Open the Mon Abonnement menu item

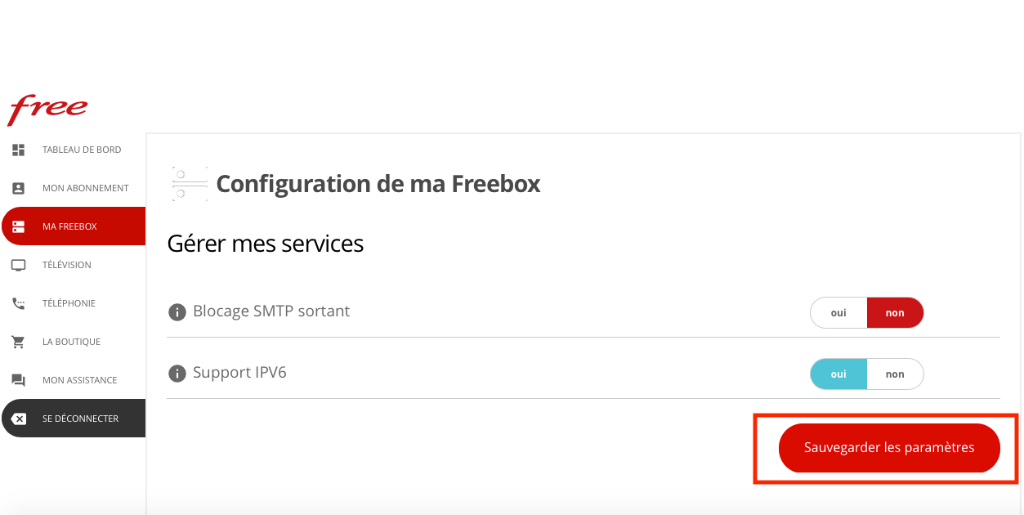73,188
